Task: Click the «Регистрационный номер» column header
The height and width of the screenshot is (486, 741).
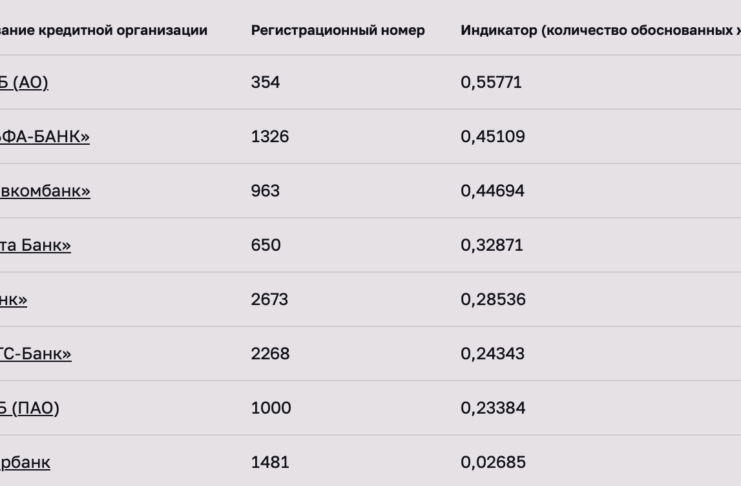Action: [338, 30]
